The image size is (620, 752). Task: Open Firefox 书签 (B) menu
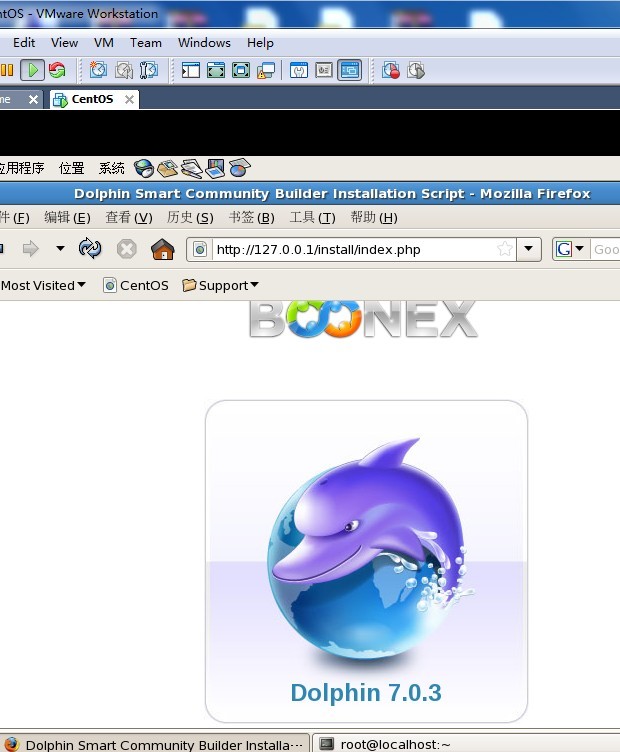tap(251, 218)
